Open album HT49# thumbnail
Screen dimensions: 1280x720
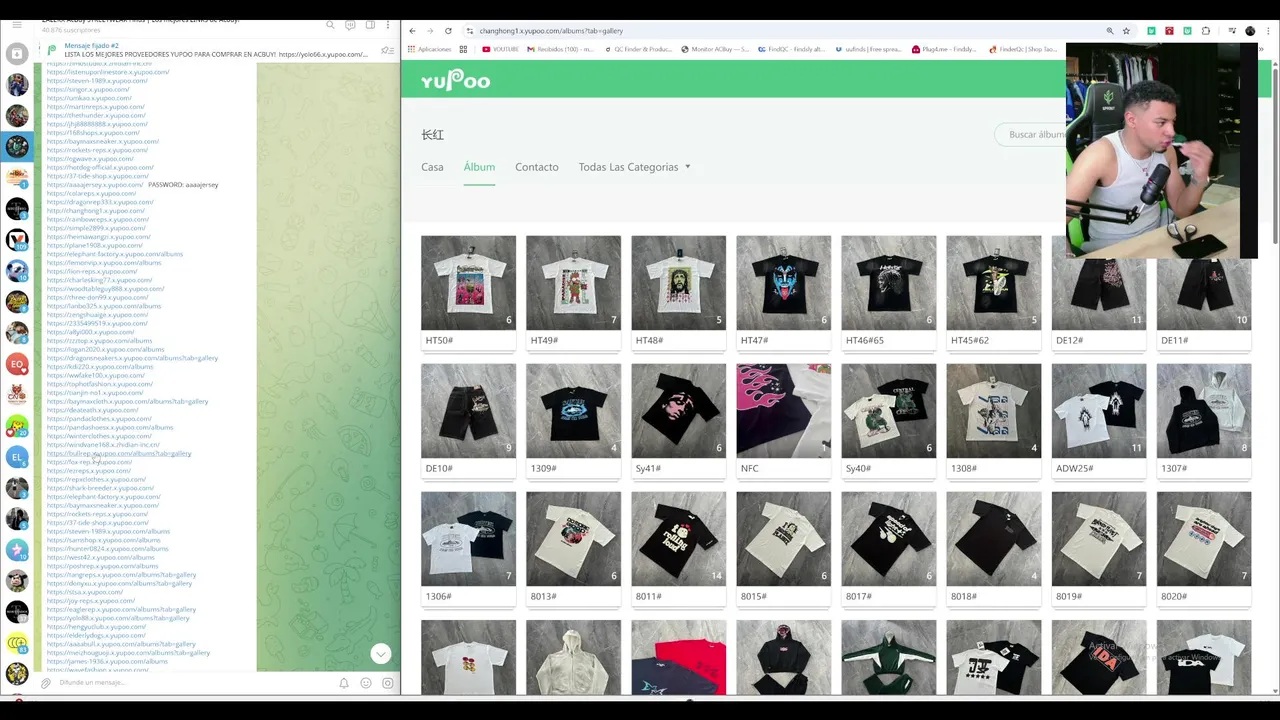pos(573,283)
